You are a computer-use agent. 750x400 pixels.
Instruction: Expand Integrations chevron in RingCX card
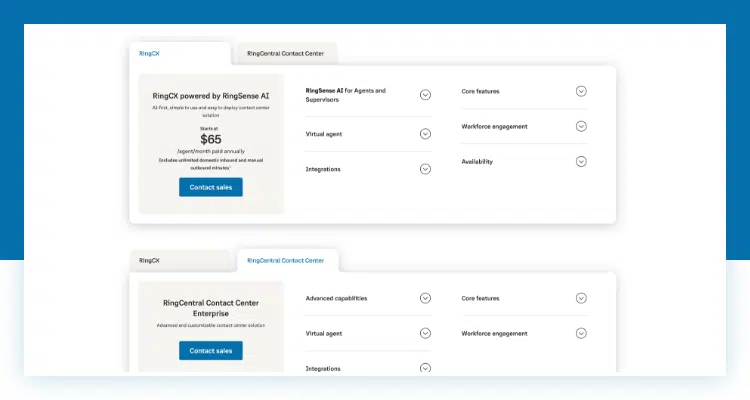pos(425,169)
